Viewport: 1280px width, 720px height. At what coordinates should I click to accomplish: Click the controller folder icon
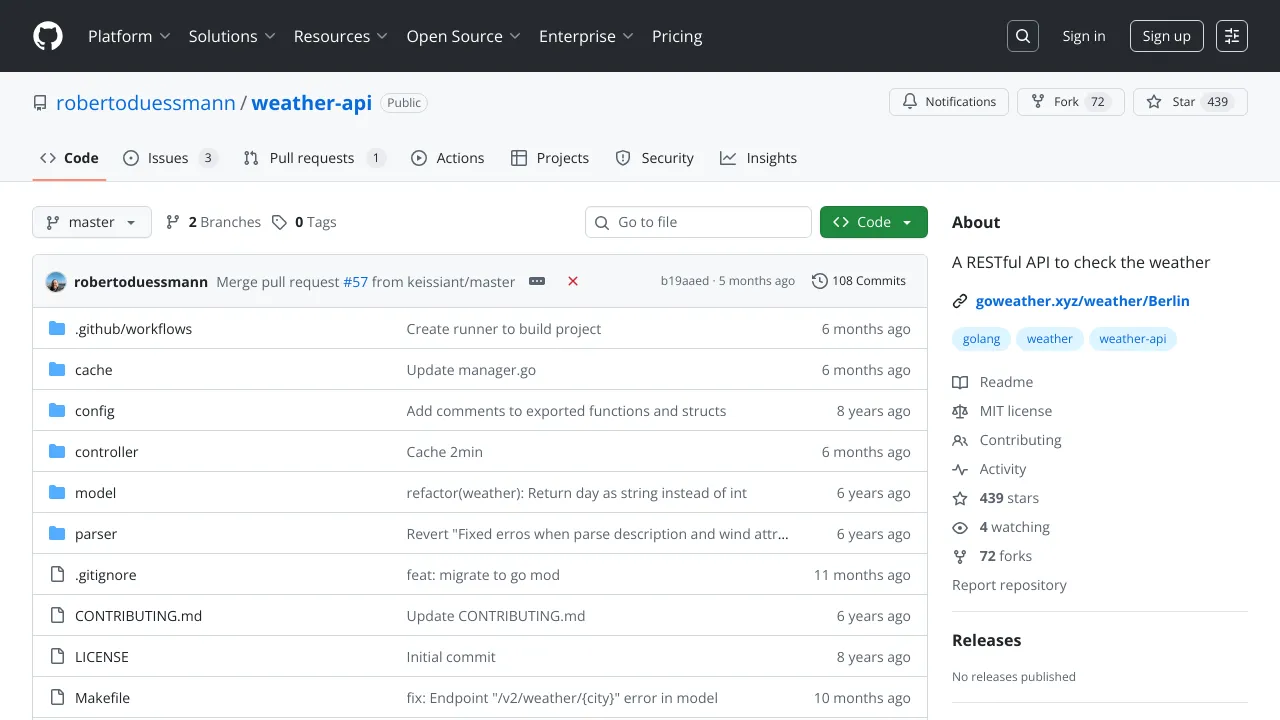[x=57, y=452]
